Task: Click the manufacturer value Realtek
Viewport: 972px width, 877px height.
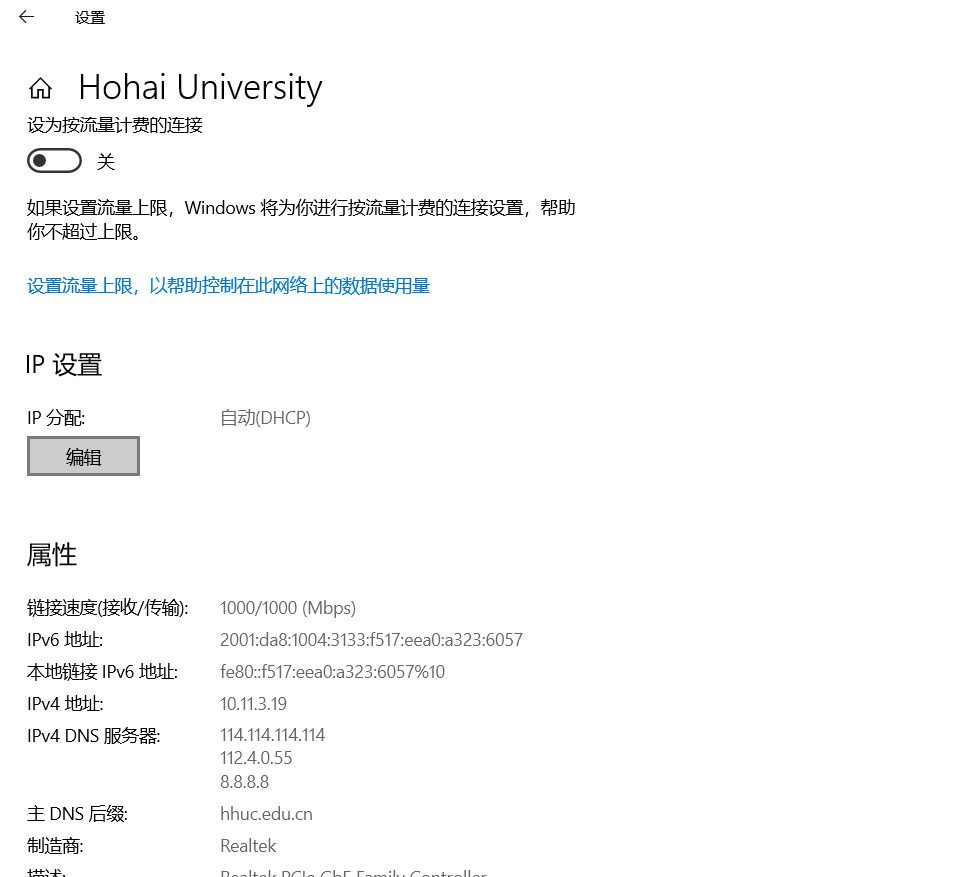Action: [x=248, y=846]
